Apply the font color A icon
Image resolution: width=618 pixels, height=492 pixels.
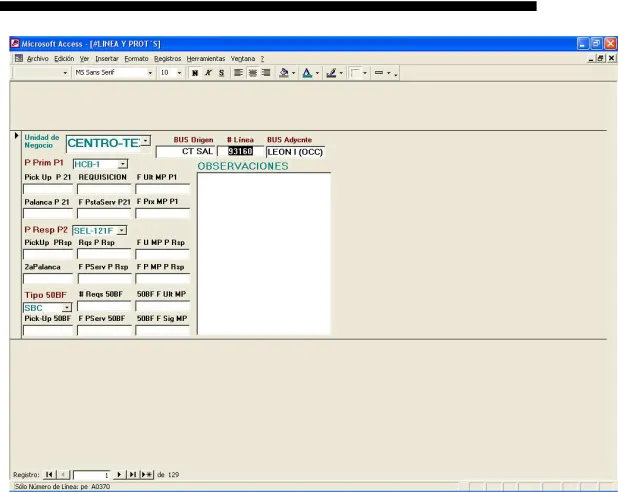(307, 73)
